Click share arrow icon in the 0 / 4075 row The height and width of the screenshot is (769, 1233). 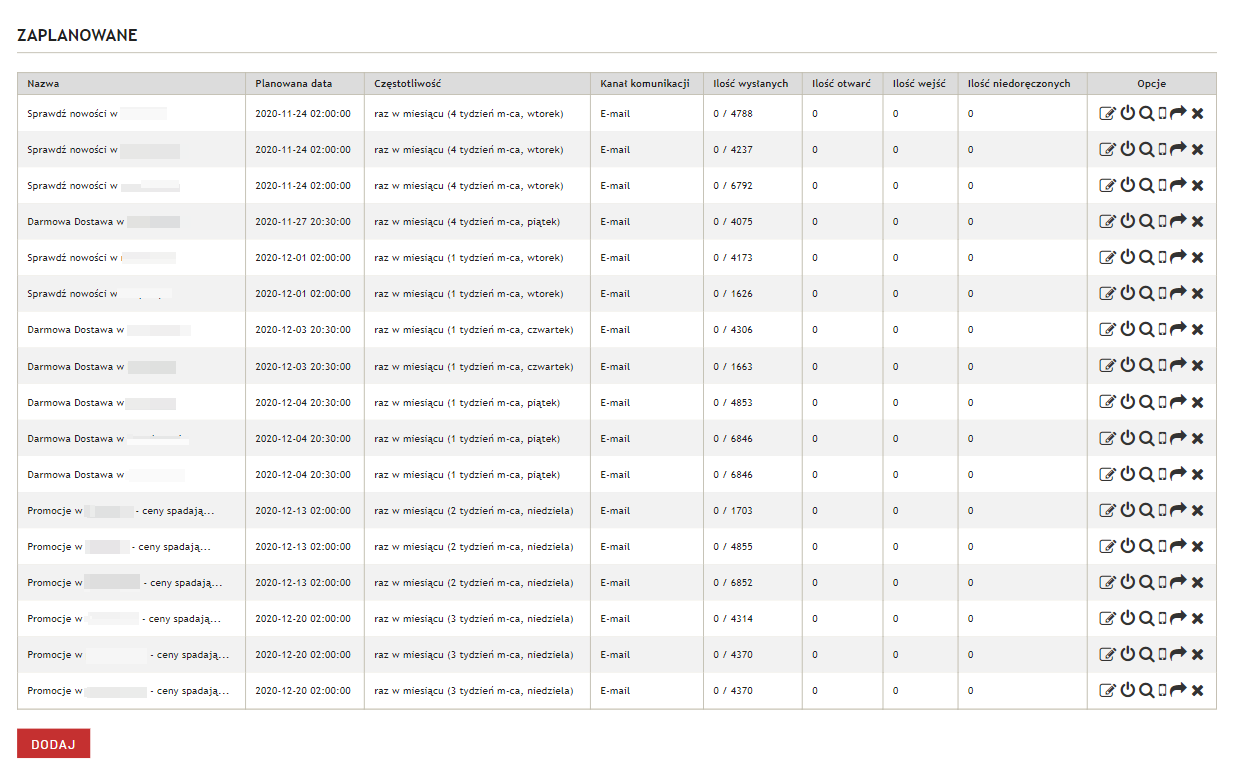click(x=1178, y=221)
